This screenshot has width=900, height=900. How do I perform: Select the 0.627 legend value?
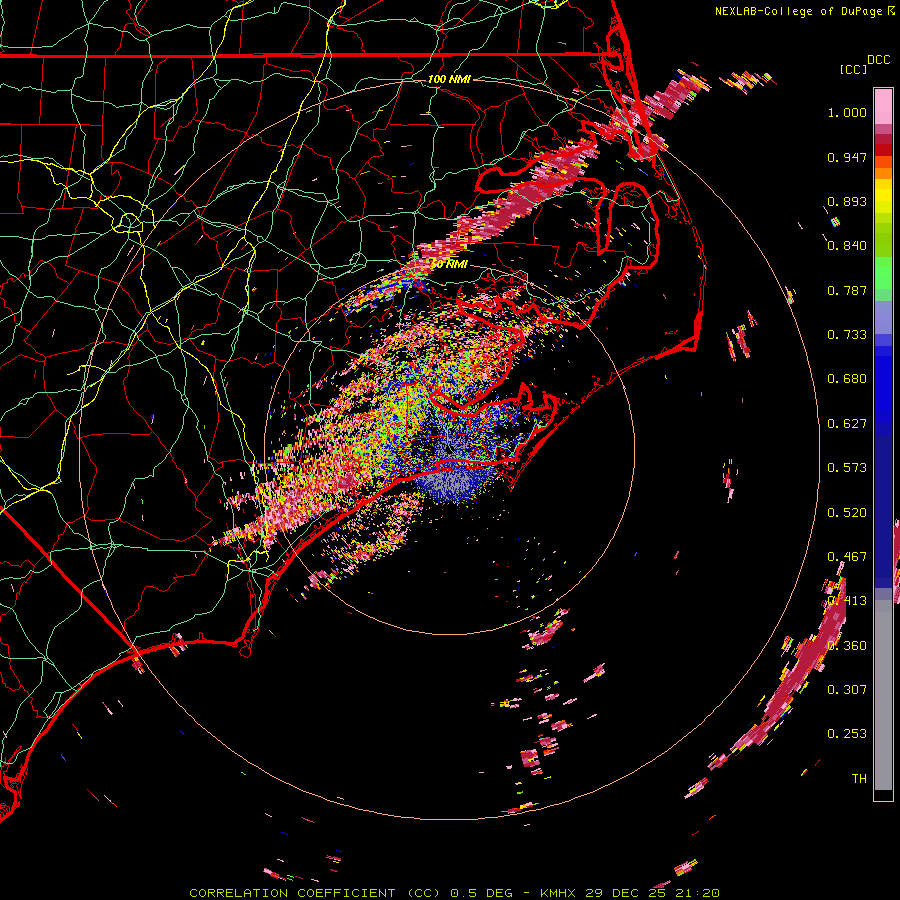tap(847, 424)
